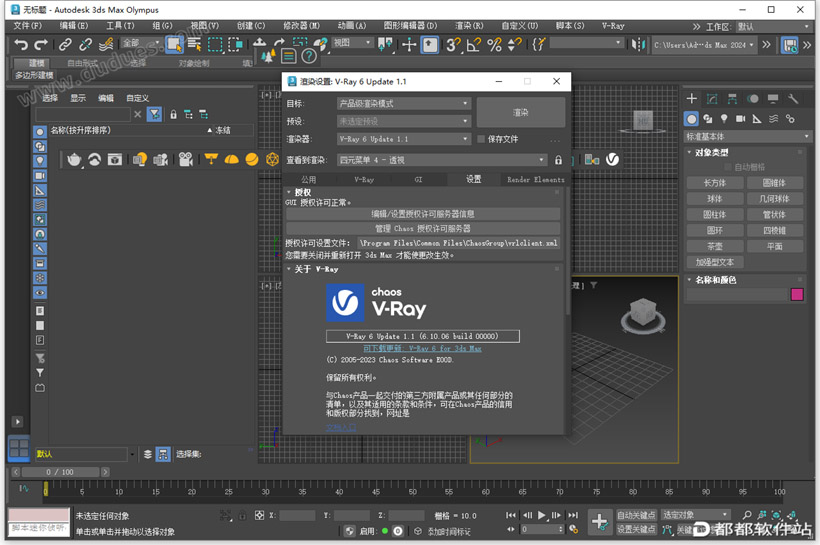This screenshot has height=545, width=820.
Task: Click the round V-Ray logo toolbar icon
Action: (x=612, y=159)
